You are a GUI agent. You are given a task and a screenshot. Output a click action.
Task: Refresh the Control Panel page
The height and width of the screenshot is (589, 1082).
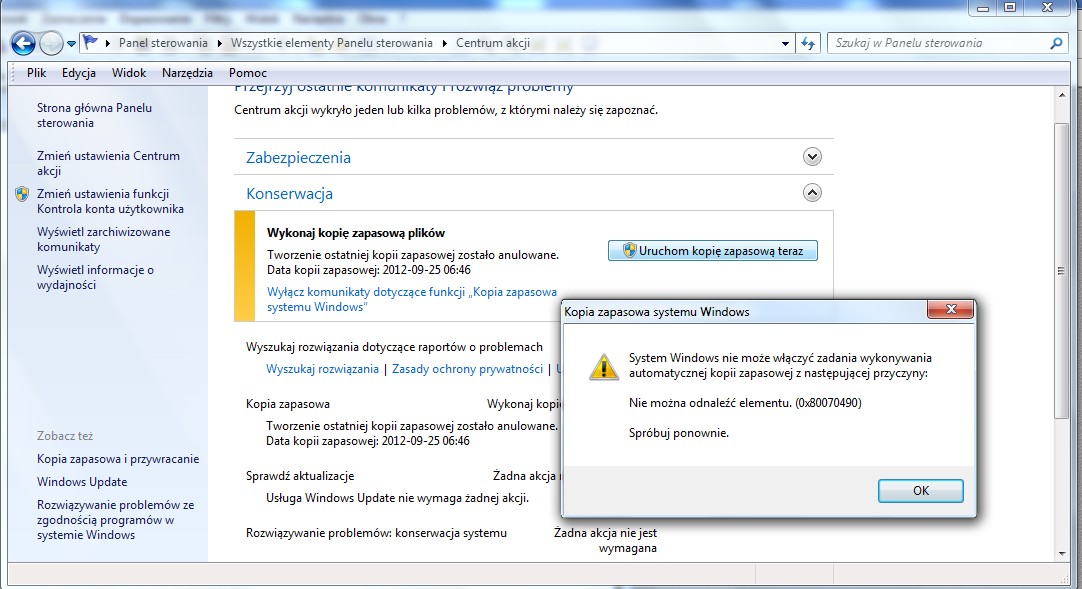808,43
